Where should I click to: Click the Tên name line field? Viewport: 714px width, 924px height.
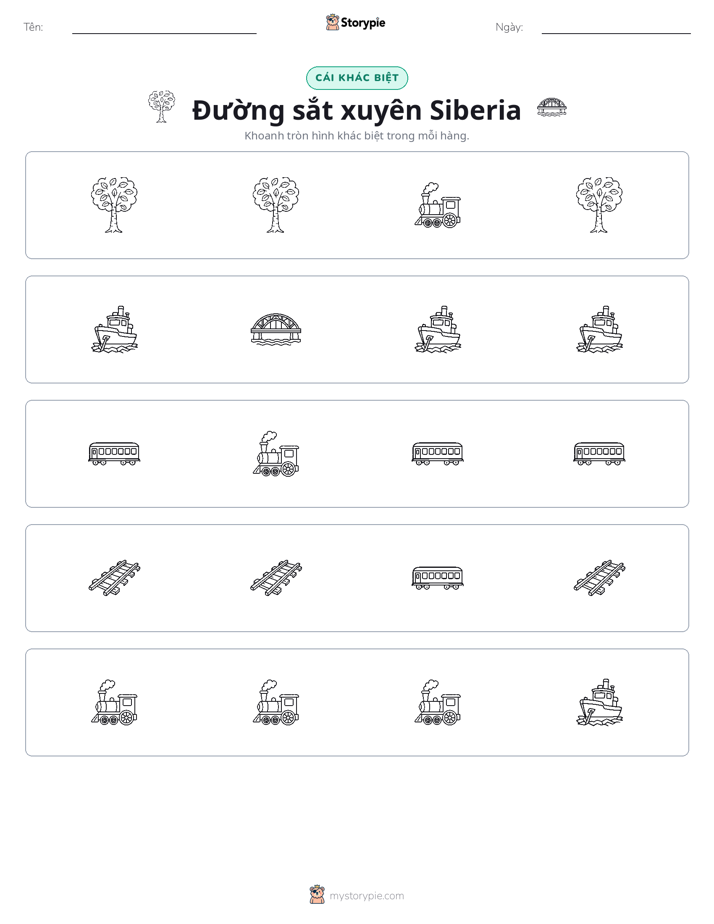164,27
